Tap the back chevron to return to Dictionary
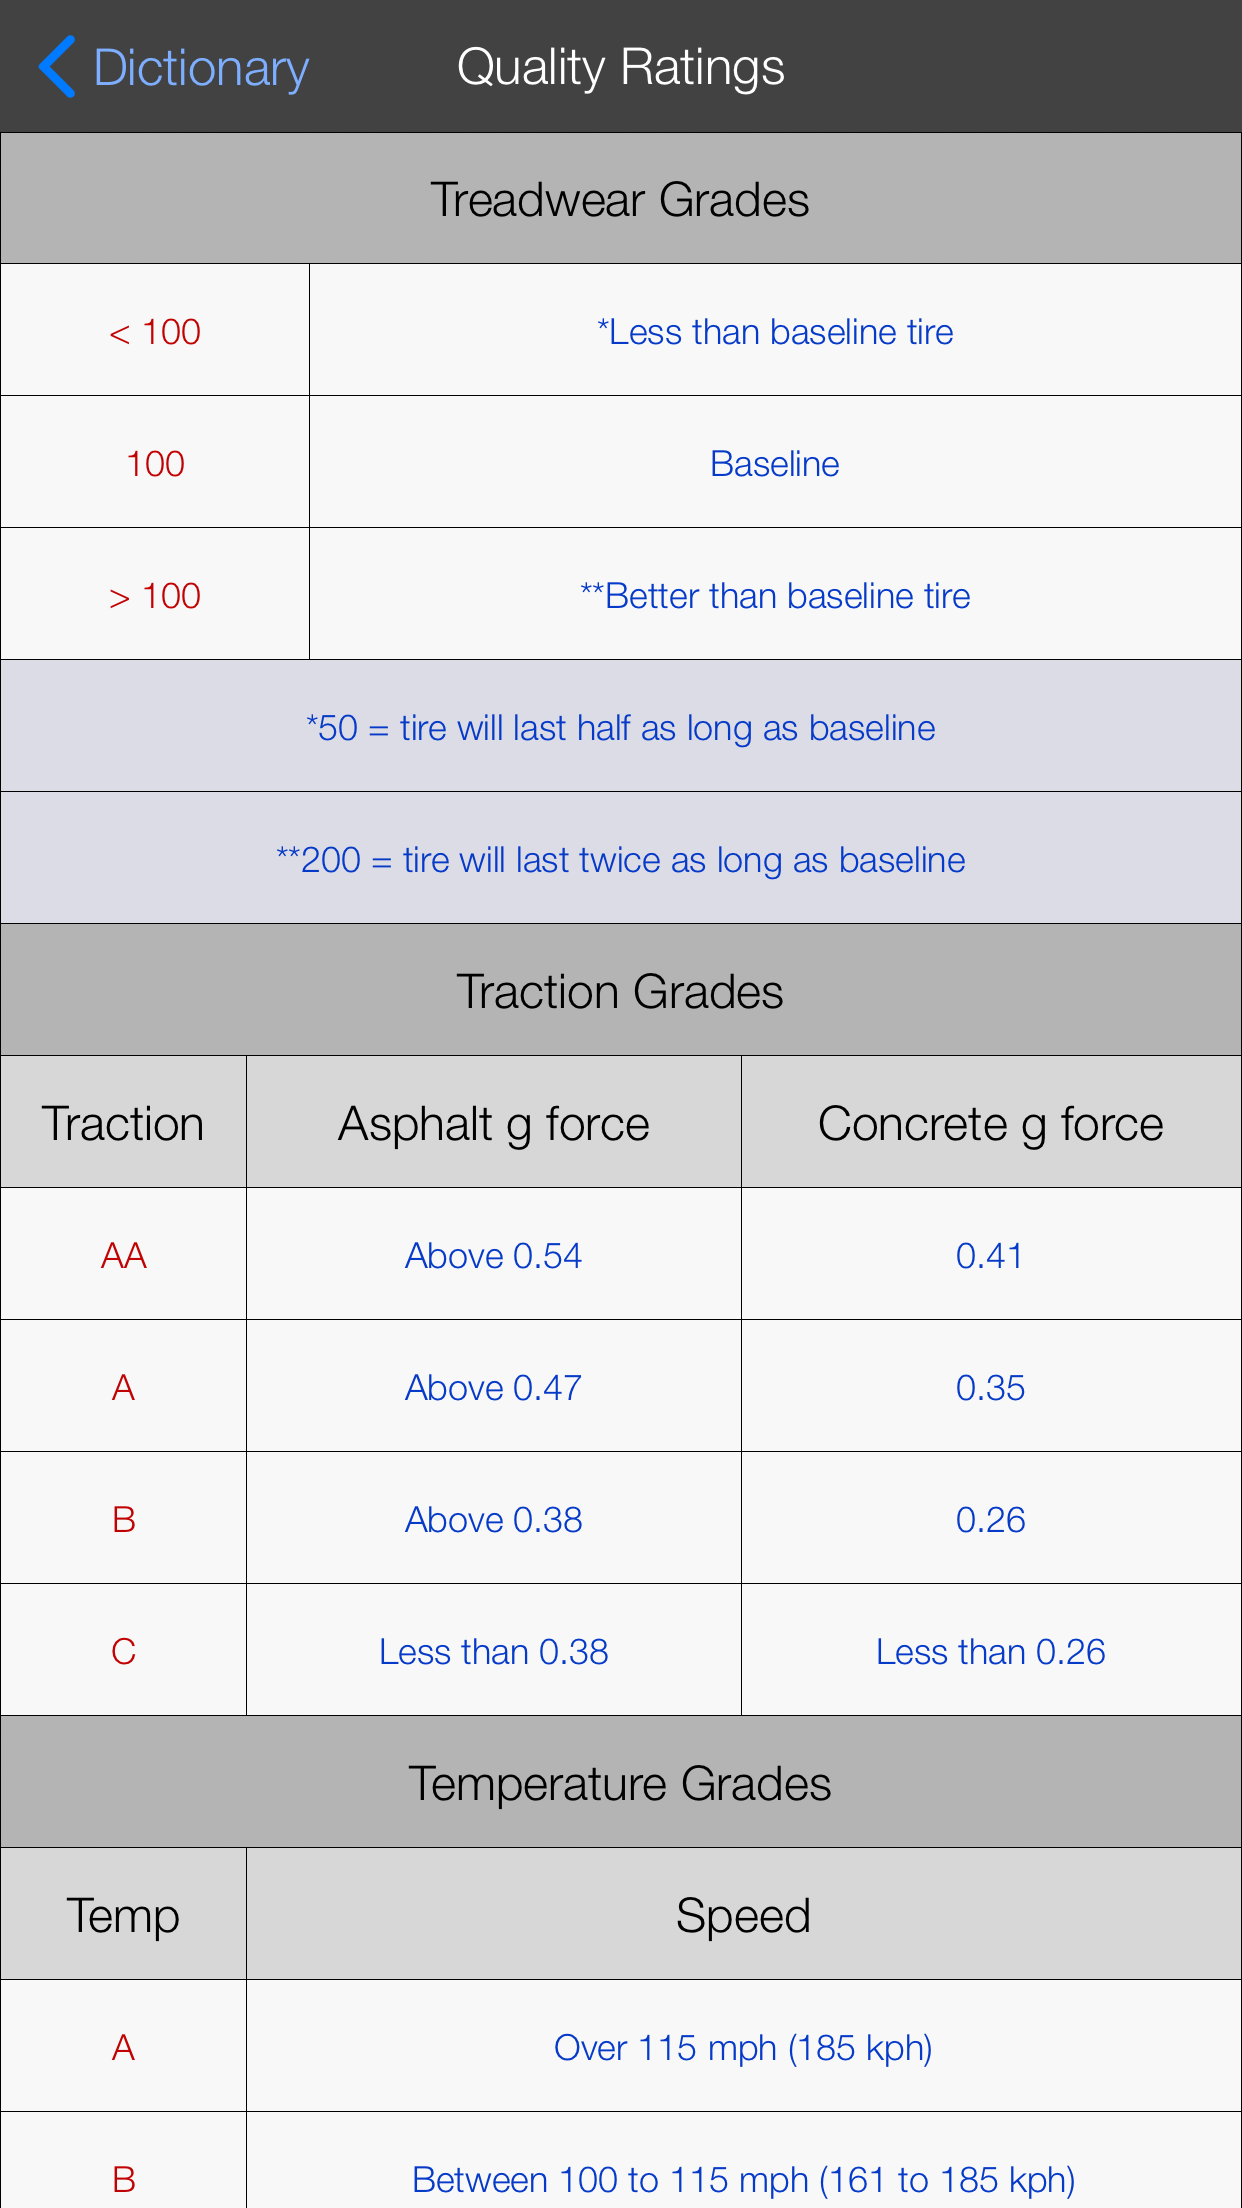Screen dimensions: 1242x2208 [57, 66]
